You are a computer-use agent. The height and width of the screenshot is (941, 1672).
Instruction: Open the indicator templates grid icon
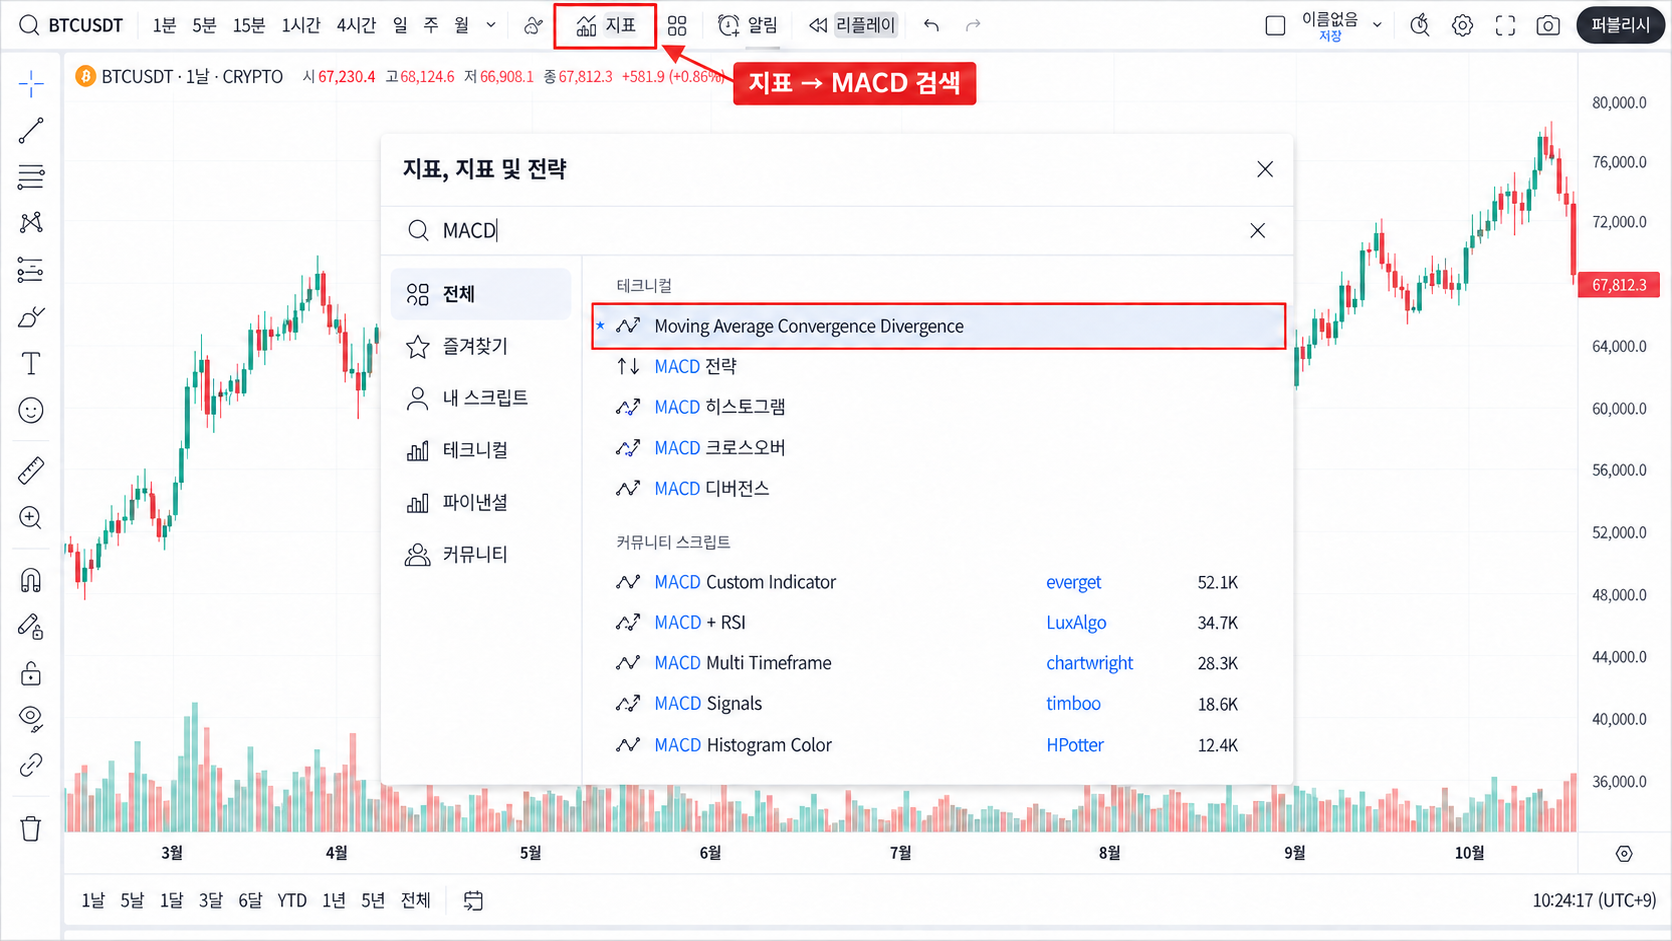677,25
